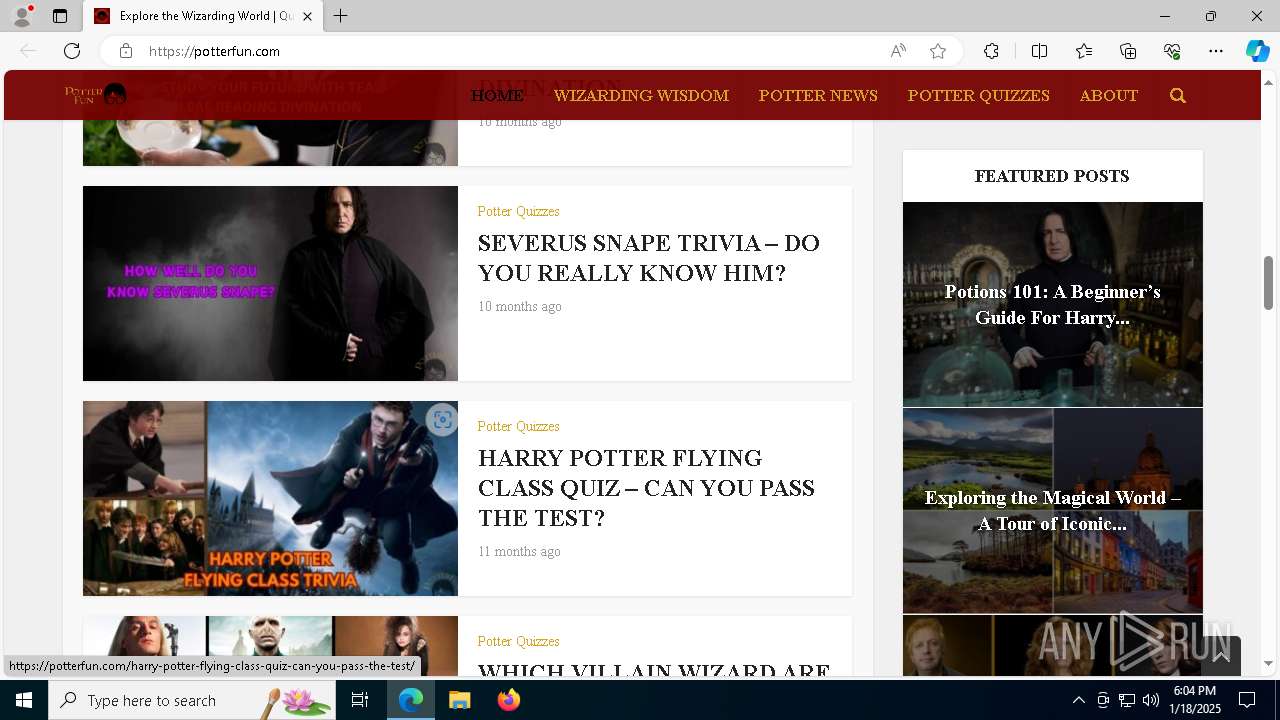This screenshot has height=720, width=1280.
Task: Open the ABOUT menu item
Action: 1109,96
